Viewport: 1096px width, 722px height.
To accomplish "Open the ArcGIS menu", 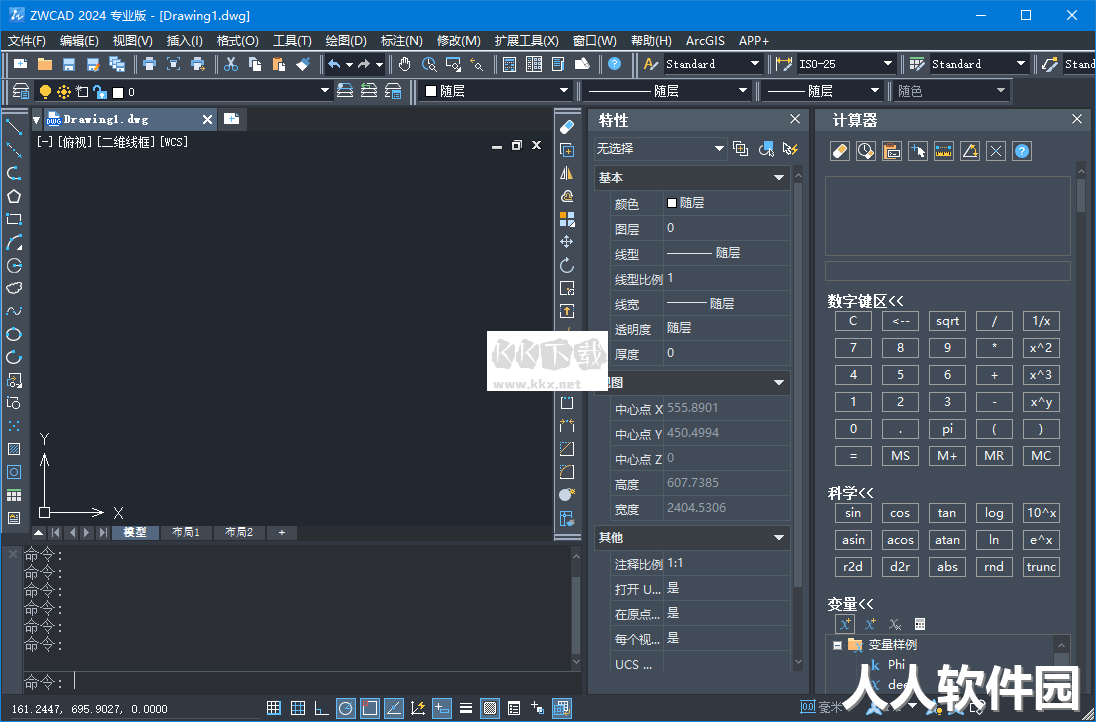I will pos(705,41).
